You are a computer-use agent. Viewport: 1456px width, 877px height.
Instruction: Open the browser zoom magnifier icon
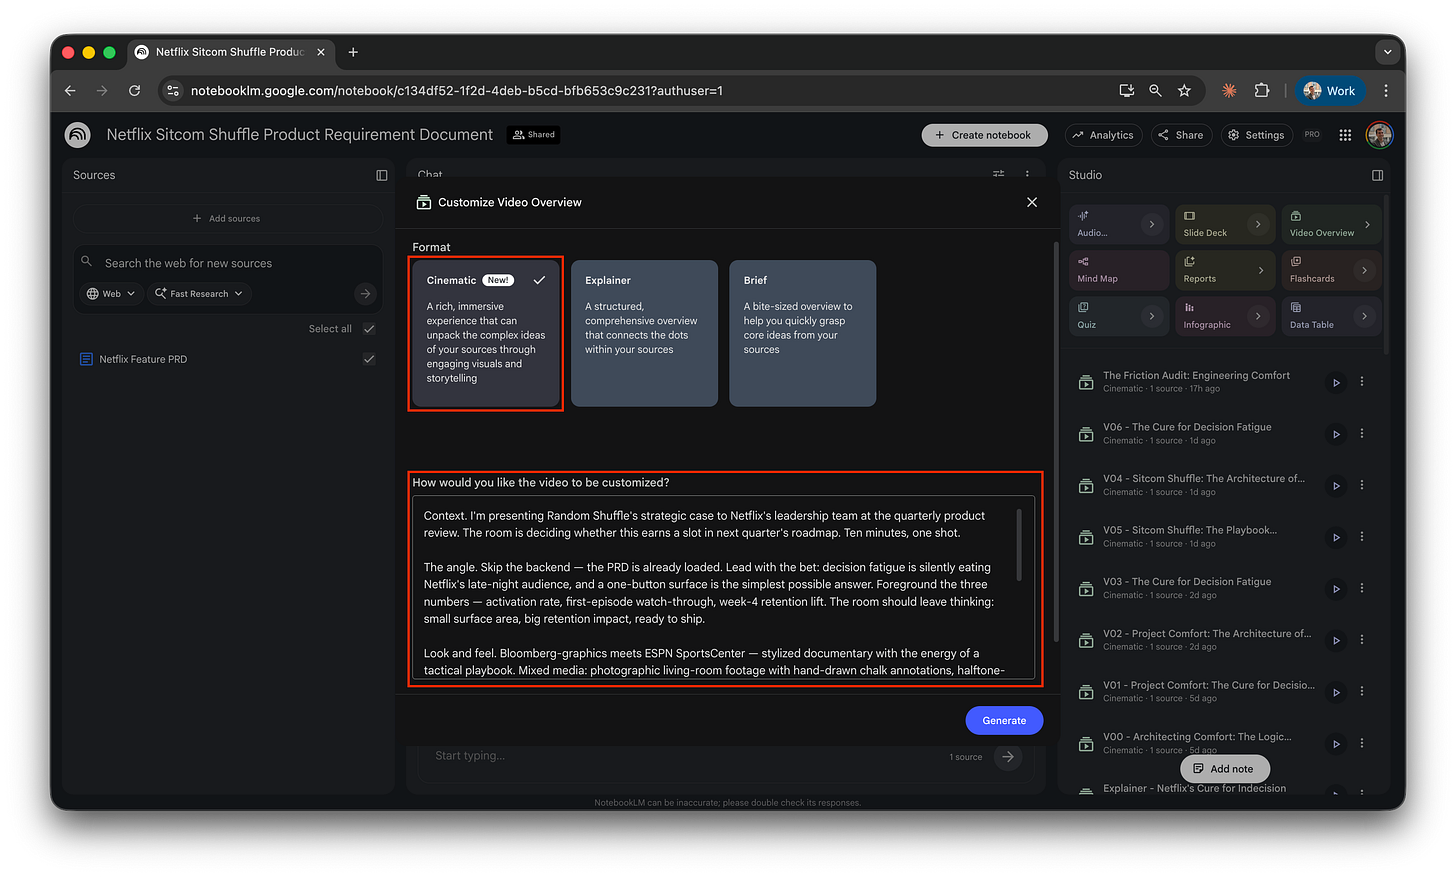coord(1155,91)
